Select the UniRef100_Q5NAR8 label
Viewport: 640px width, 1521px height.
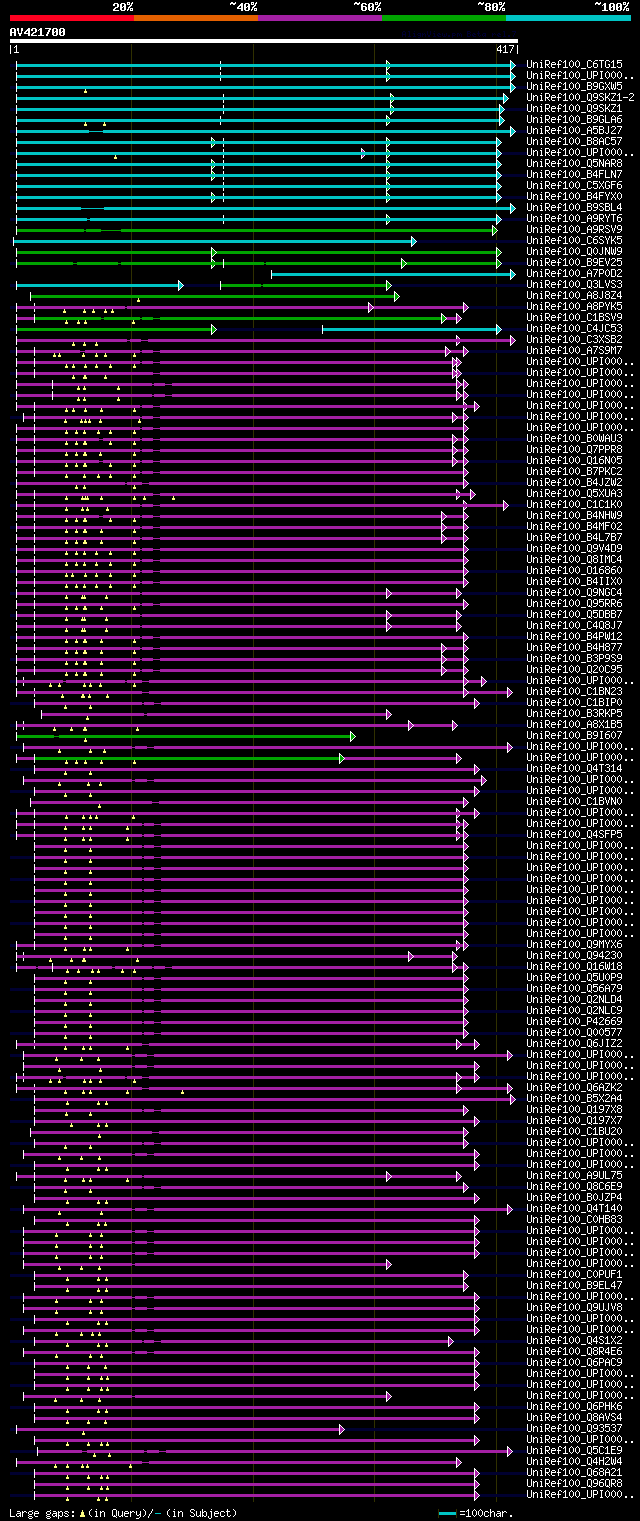pyautogui.click(x=573, y=163)
